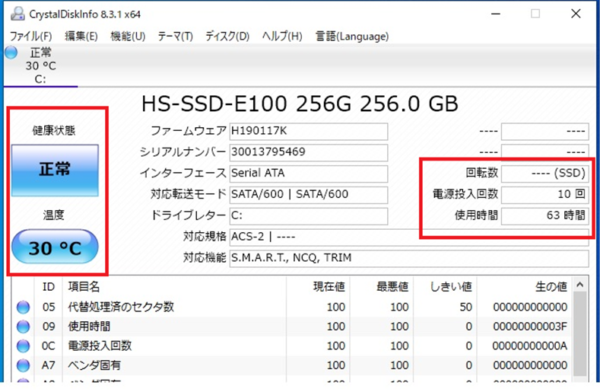The image size is (600, 392).
Task: Click the interface field Serial ATA
Action: (x=308, y=173)
